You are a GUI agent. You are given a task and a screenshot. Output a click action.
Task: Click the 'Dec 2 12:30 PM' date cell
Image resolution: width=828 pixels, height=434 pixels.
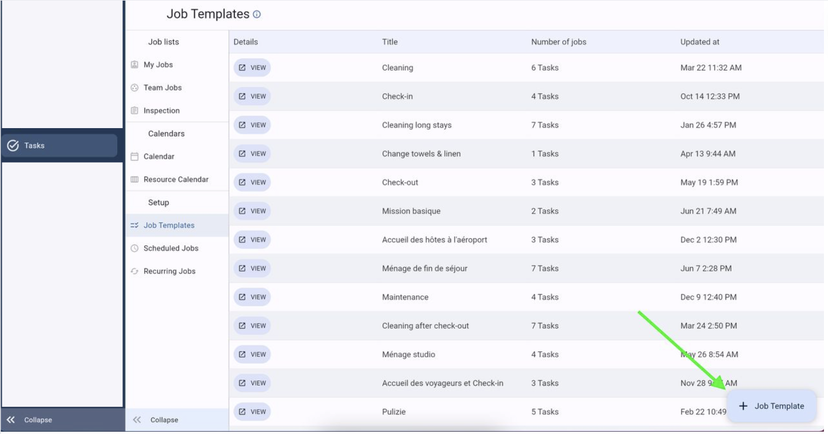tap(708, 240)
